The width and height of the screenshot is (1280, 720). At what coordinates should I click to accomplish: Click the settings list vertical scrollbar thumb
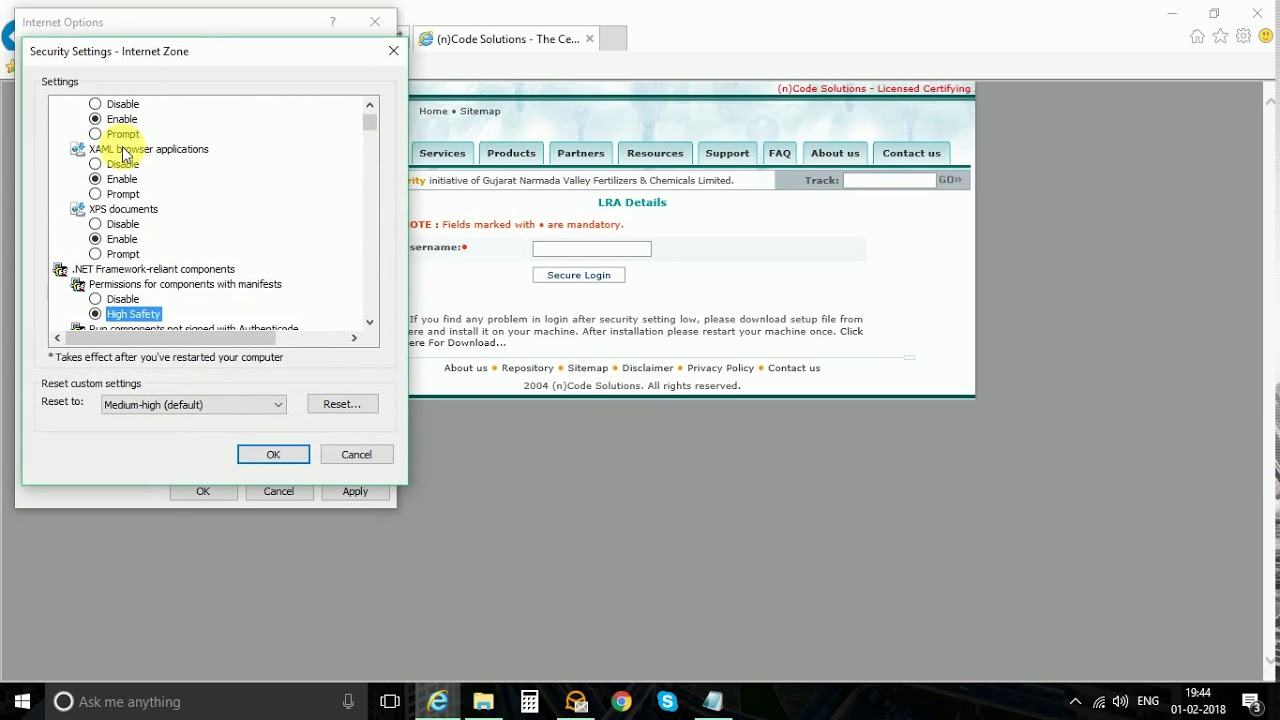tap(370, 121)
